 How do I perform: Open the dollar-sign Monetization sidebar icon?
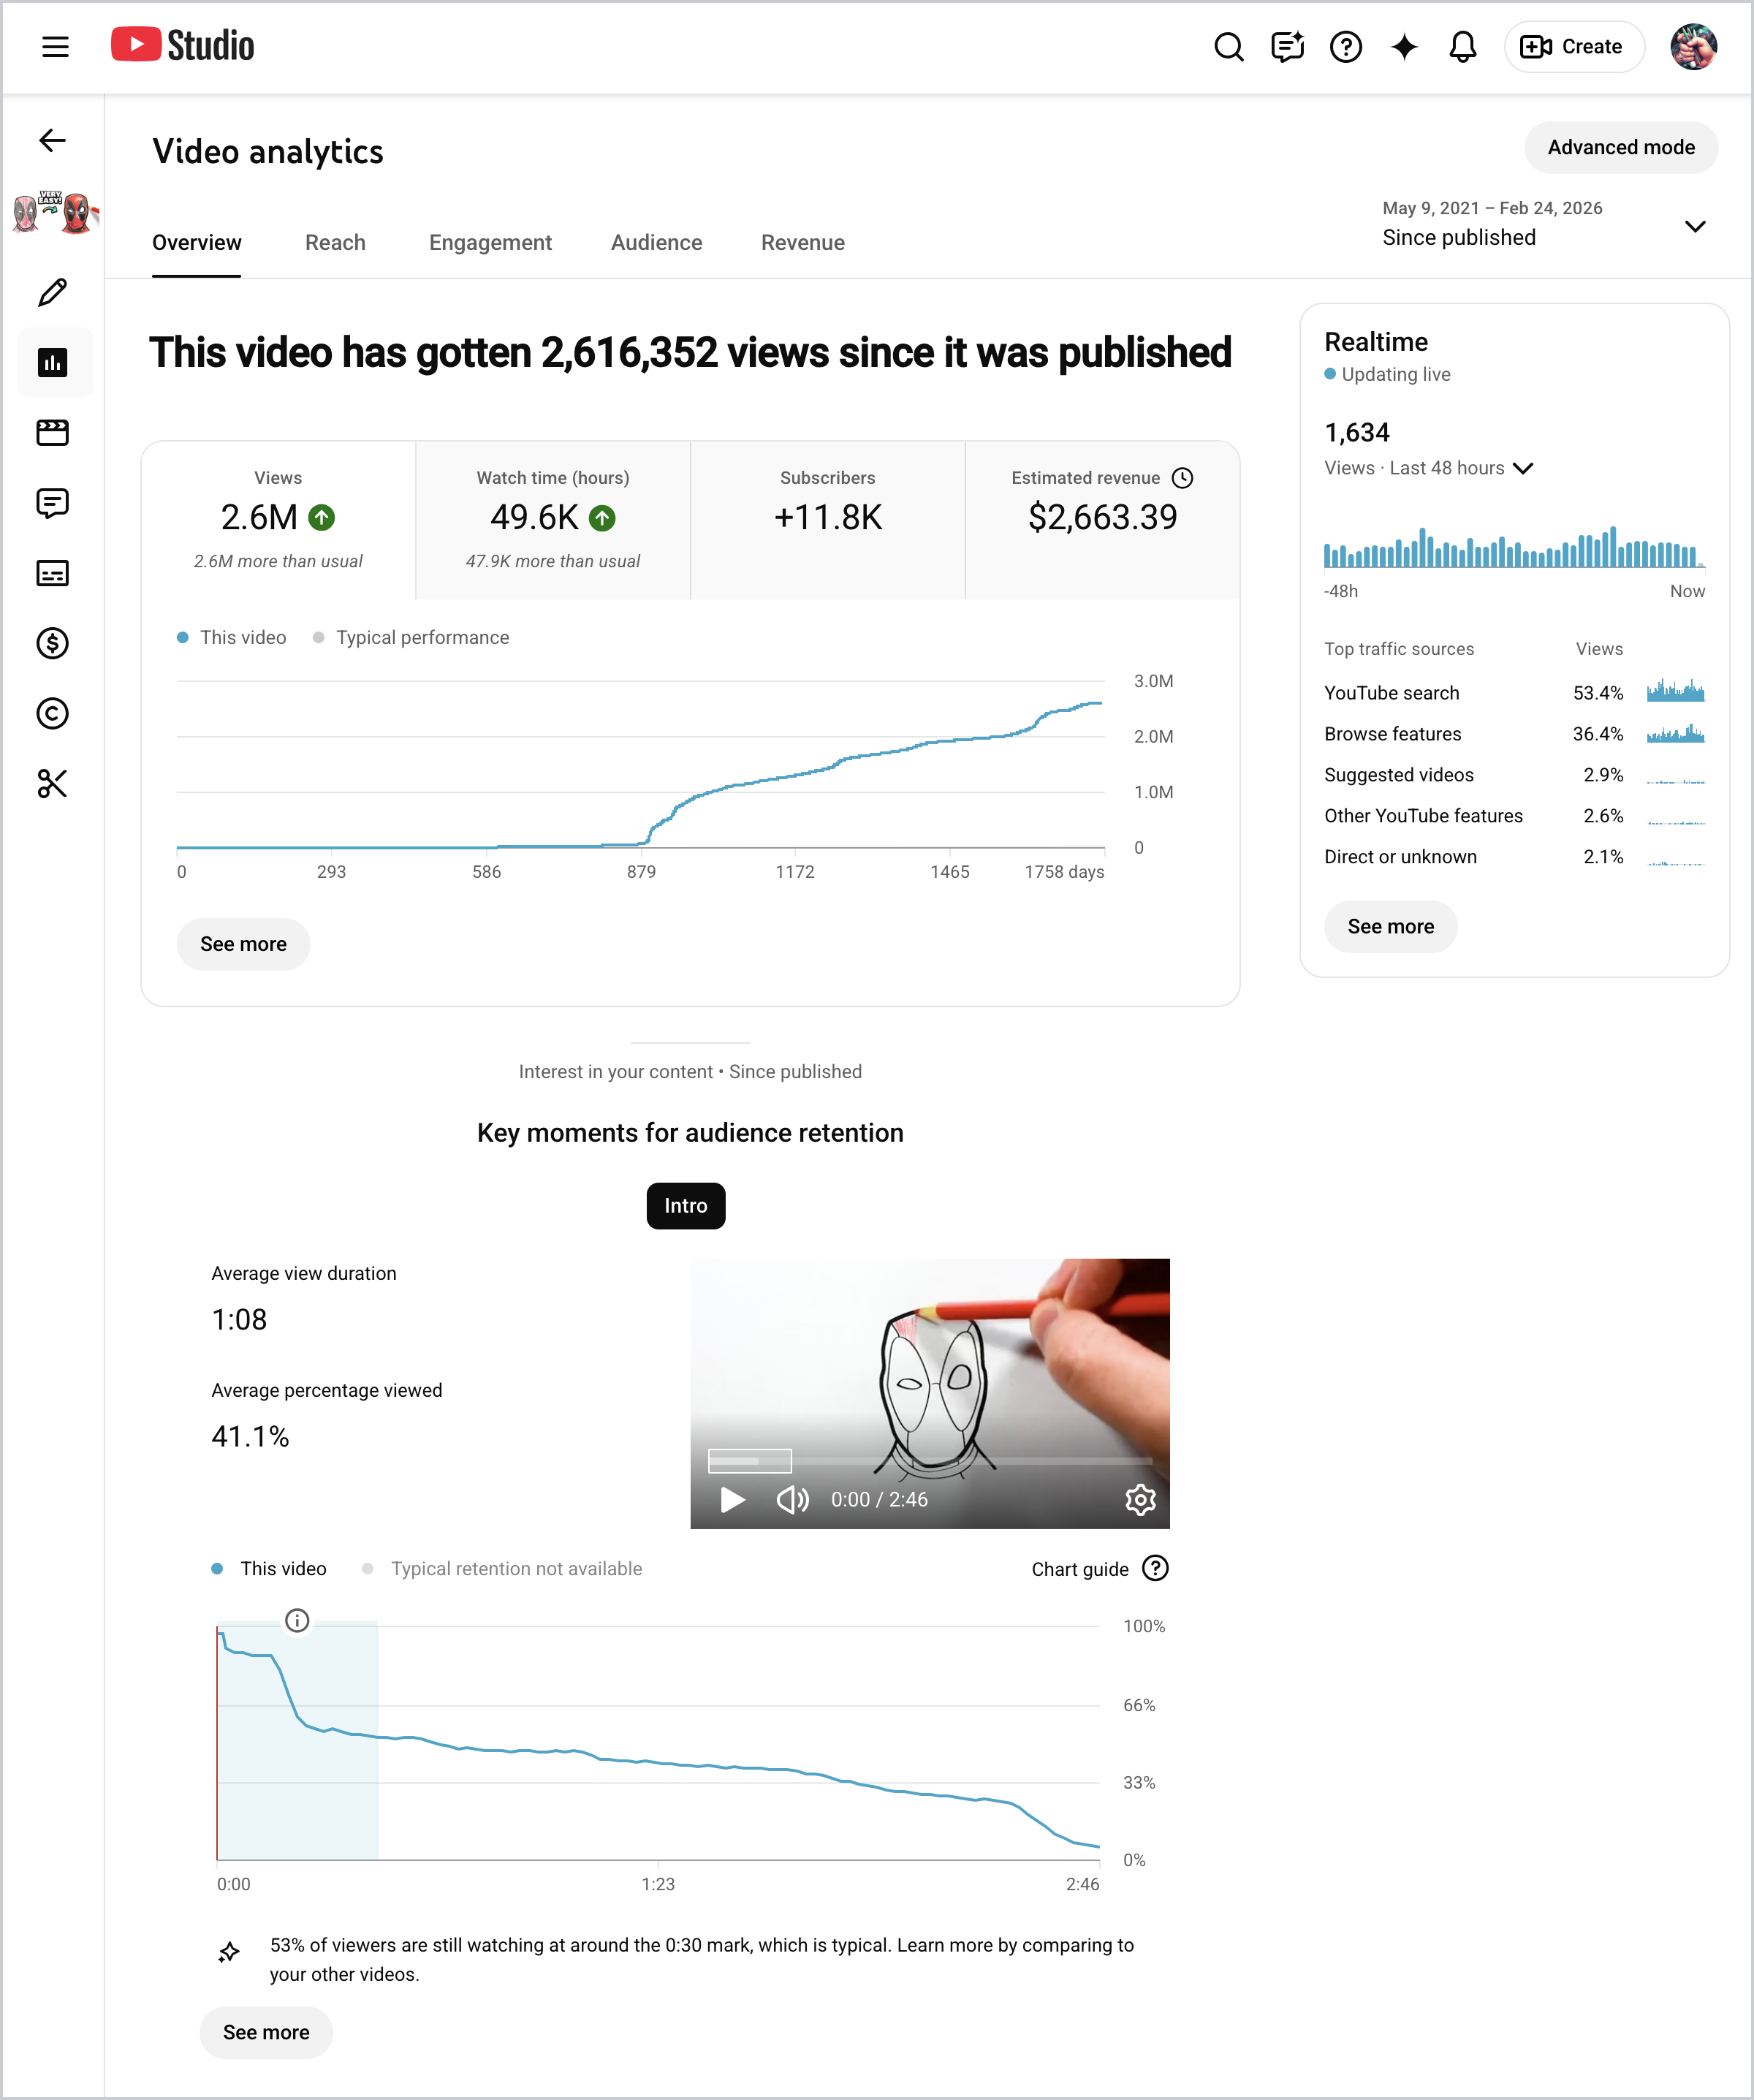click(x=52, y=643)
